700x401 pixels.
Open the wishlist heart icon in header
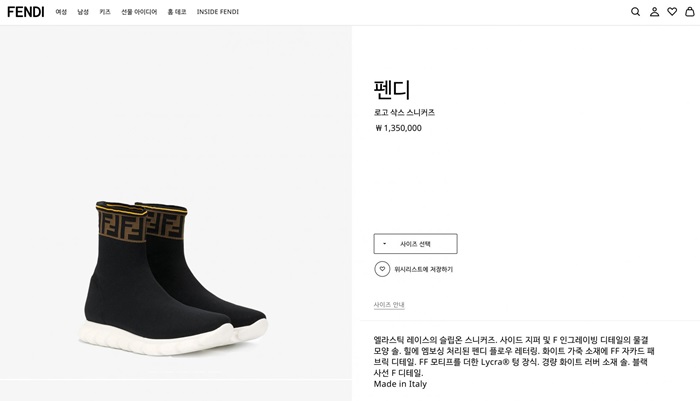coord(672,12)
